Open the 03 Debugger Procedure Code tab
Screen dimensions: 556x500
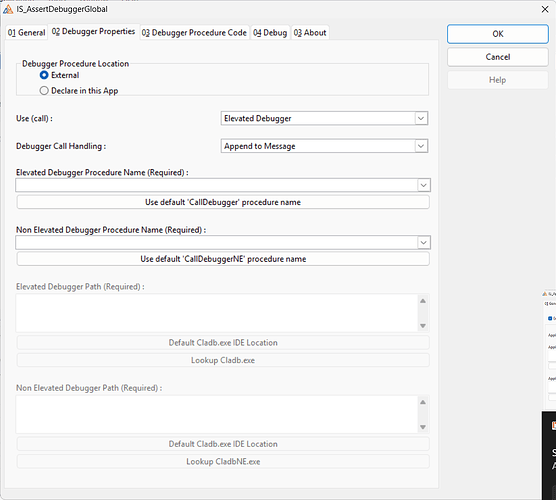[x=194, y=33]
